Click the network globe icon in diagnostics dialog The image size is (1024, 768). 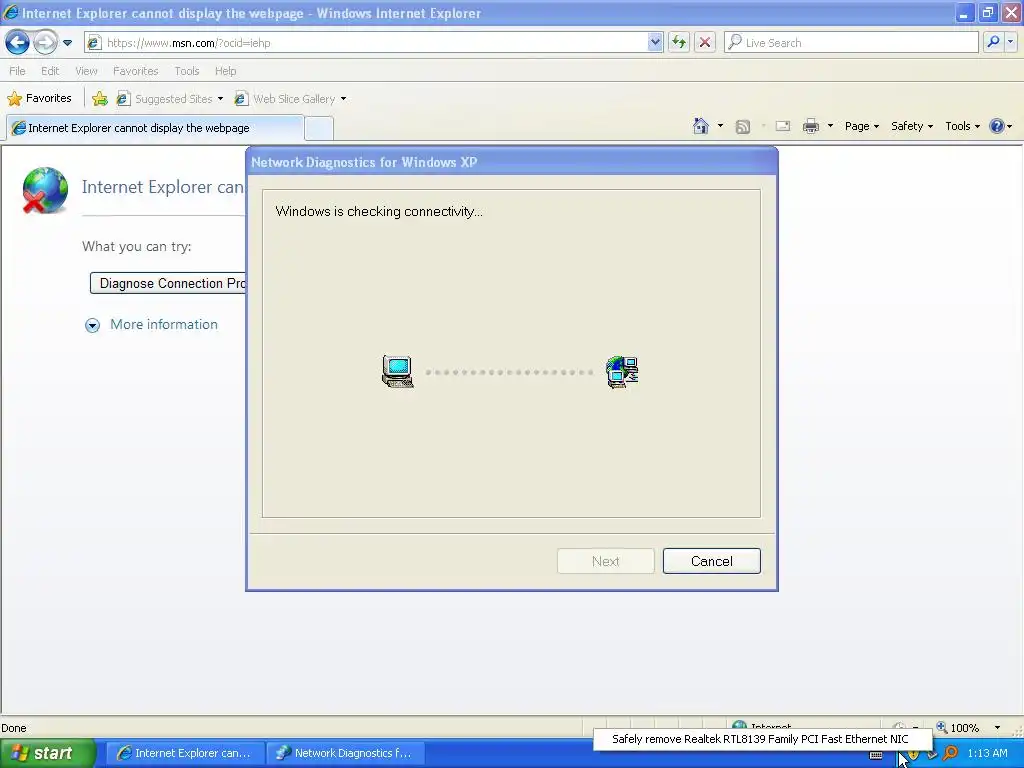click(x=622, y=372)
